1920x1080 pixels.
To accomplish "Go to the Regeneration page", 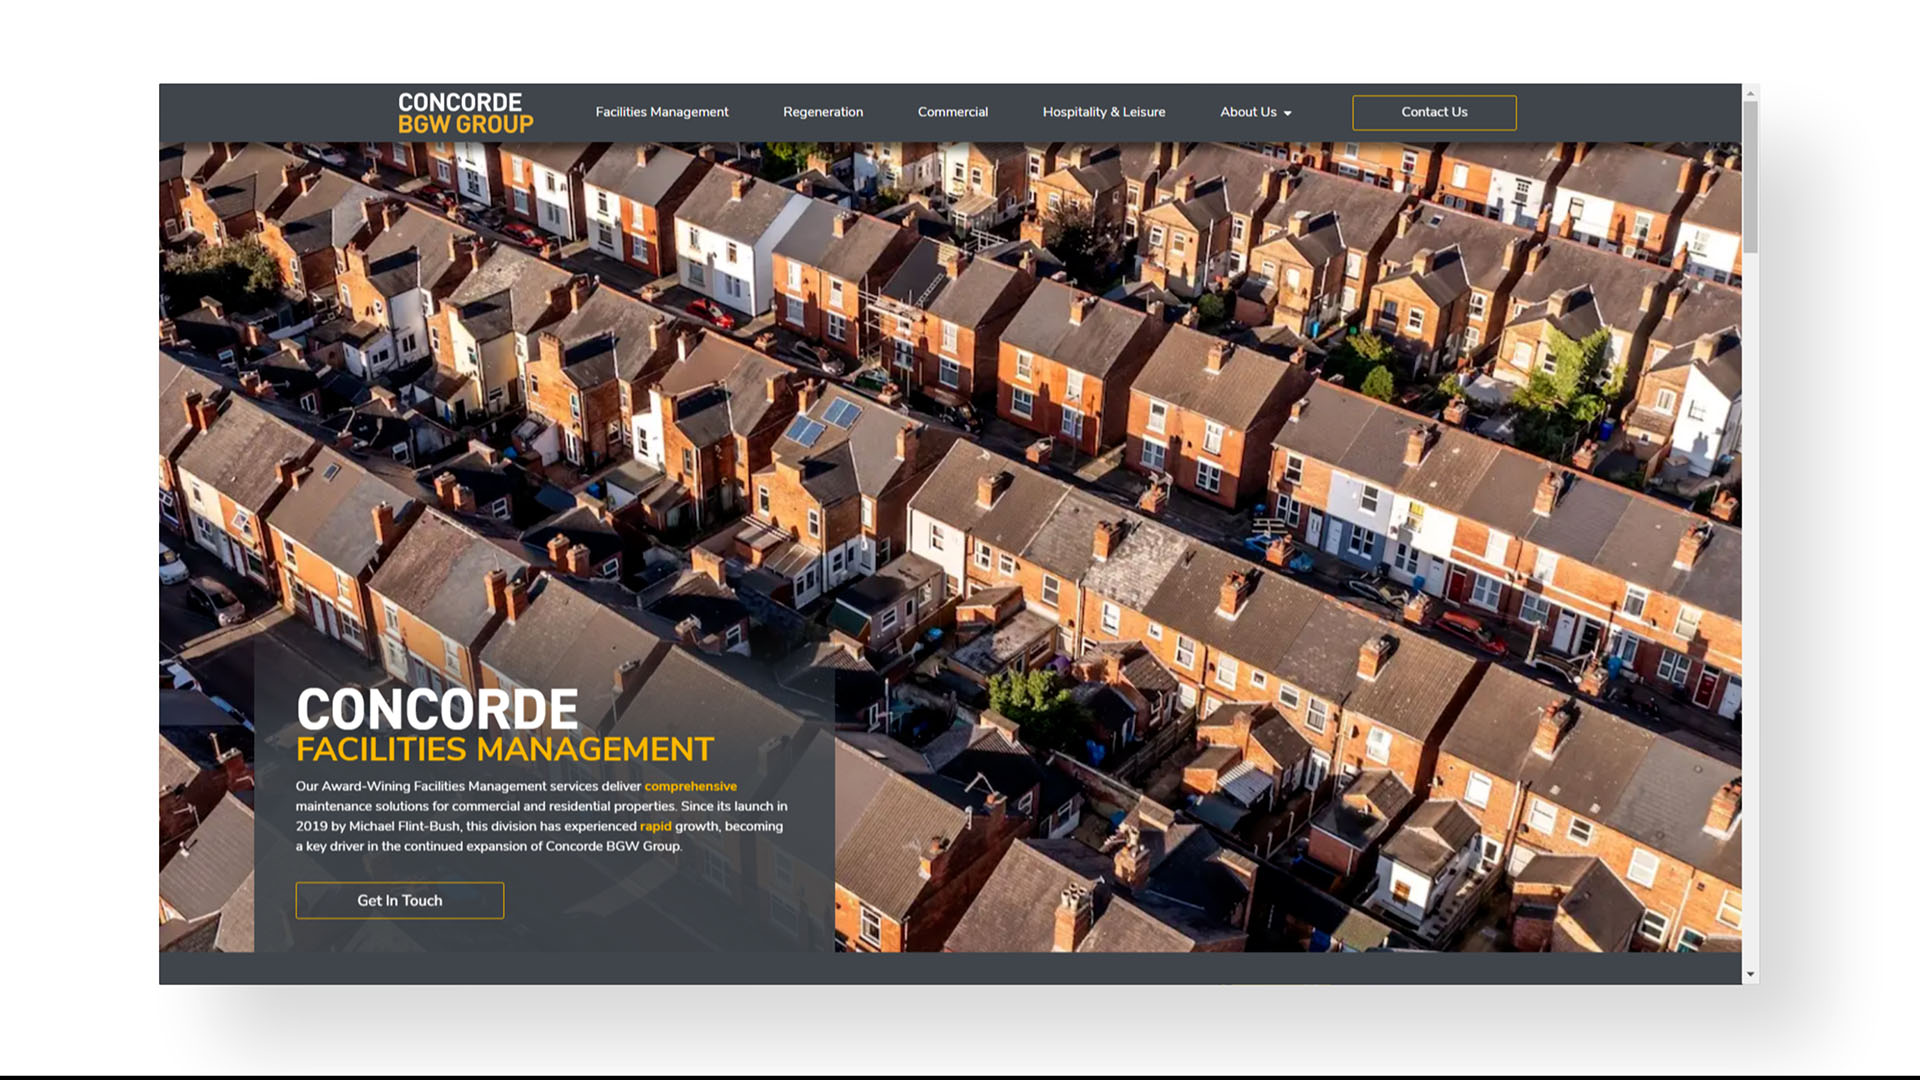I will click(x=822, y=112).
